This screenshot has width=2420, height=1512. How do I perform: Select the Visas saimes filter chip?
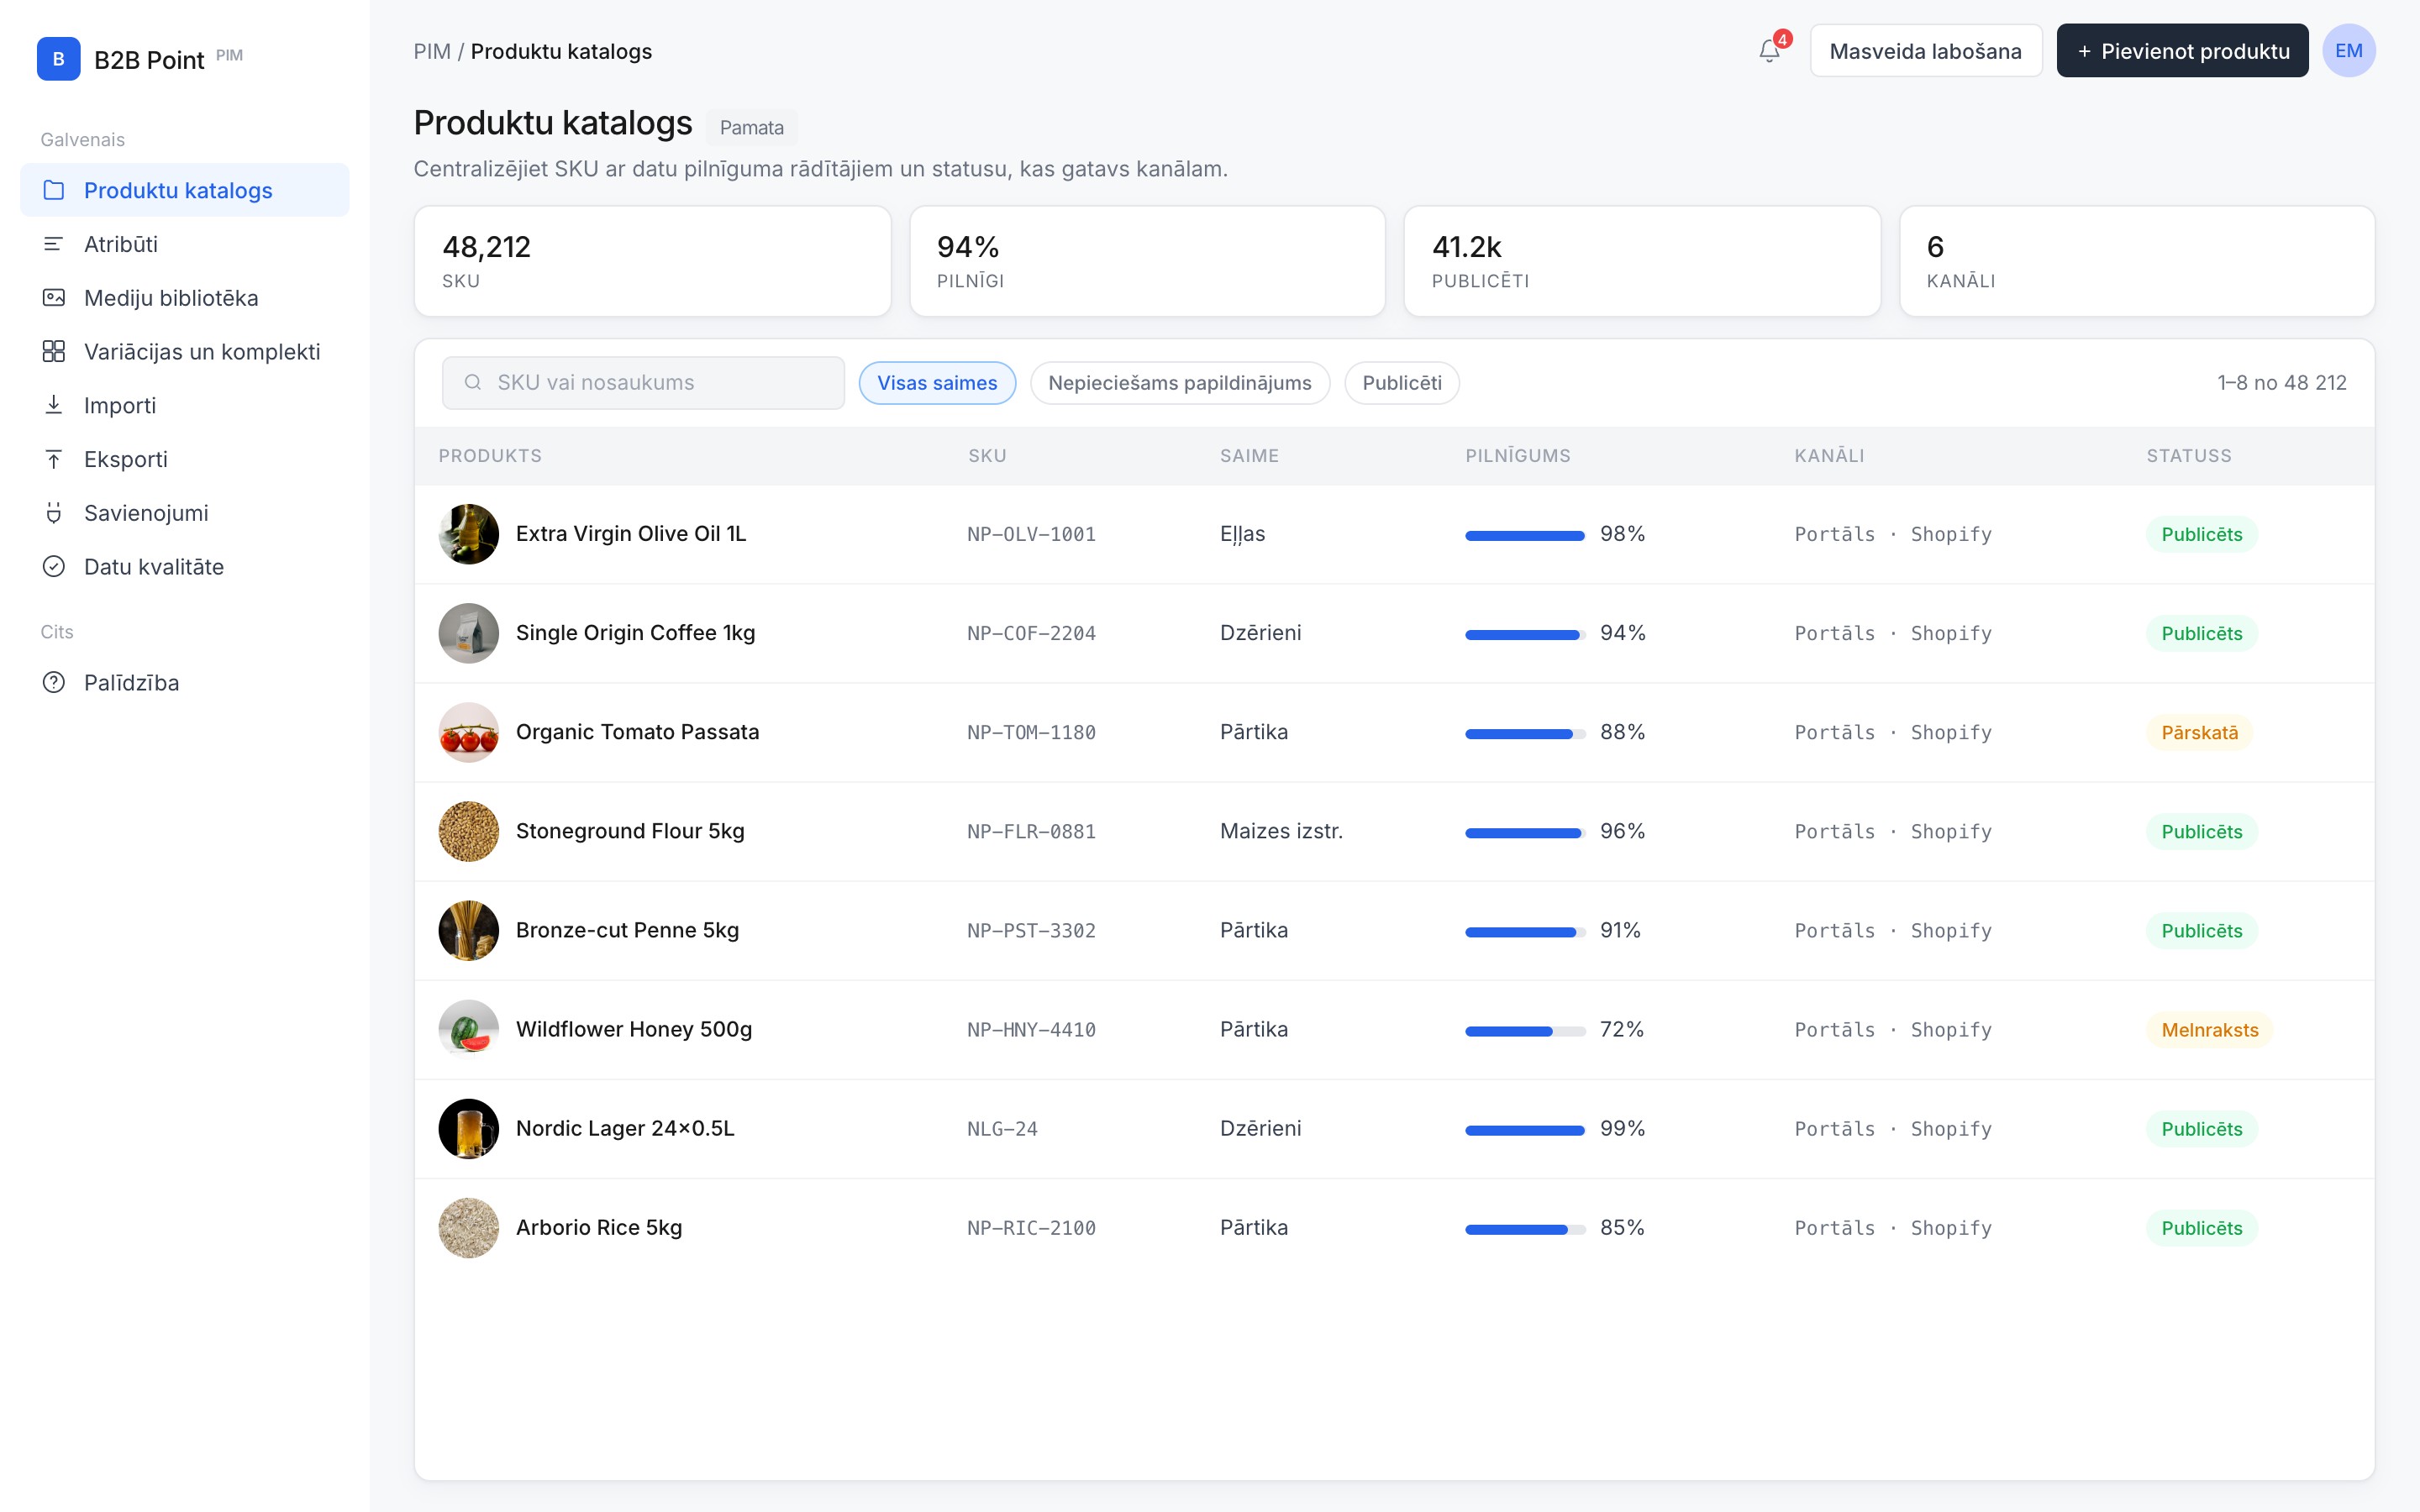click(937, 383)
